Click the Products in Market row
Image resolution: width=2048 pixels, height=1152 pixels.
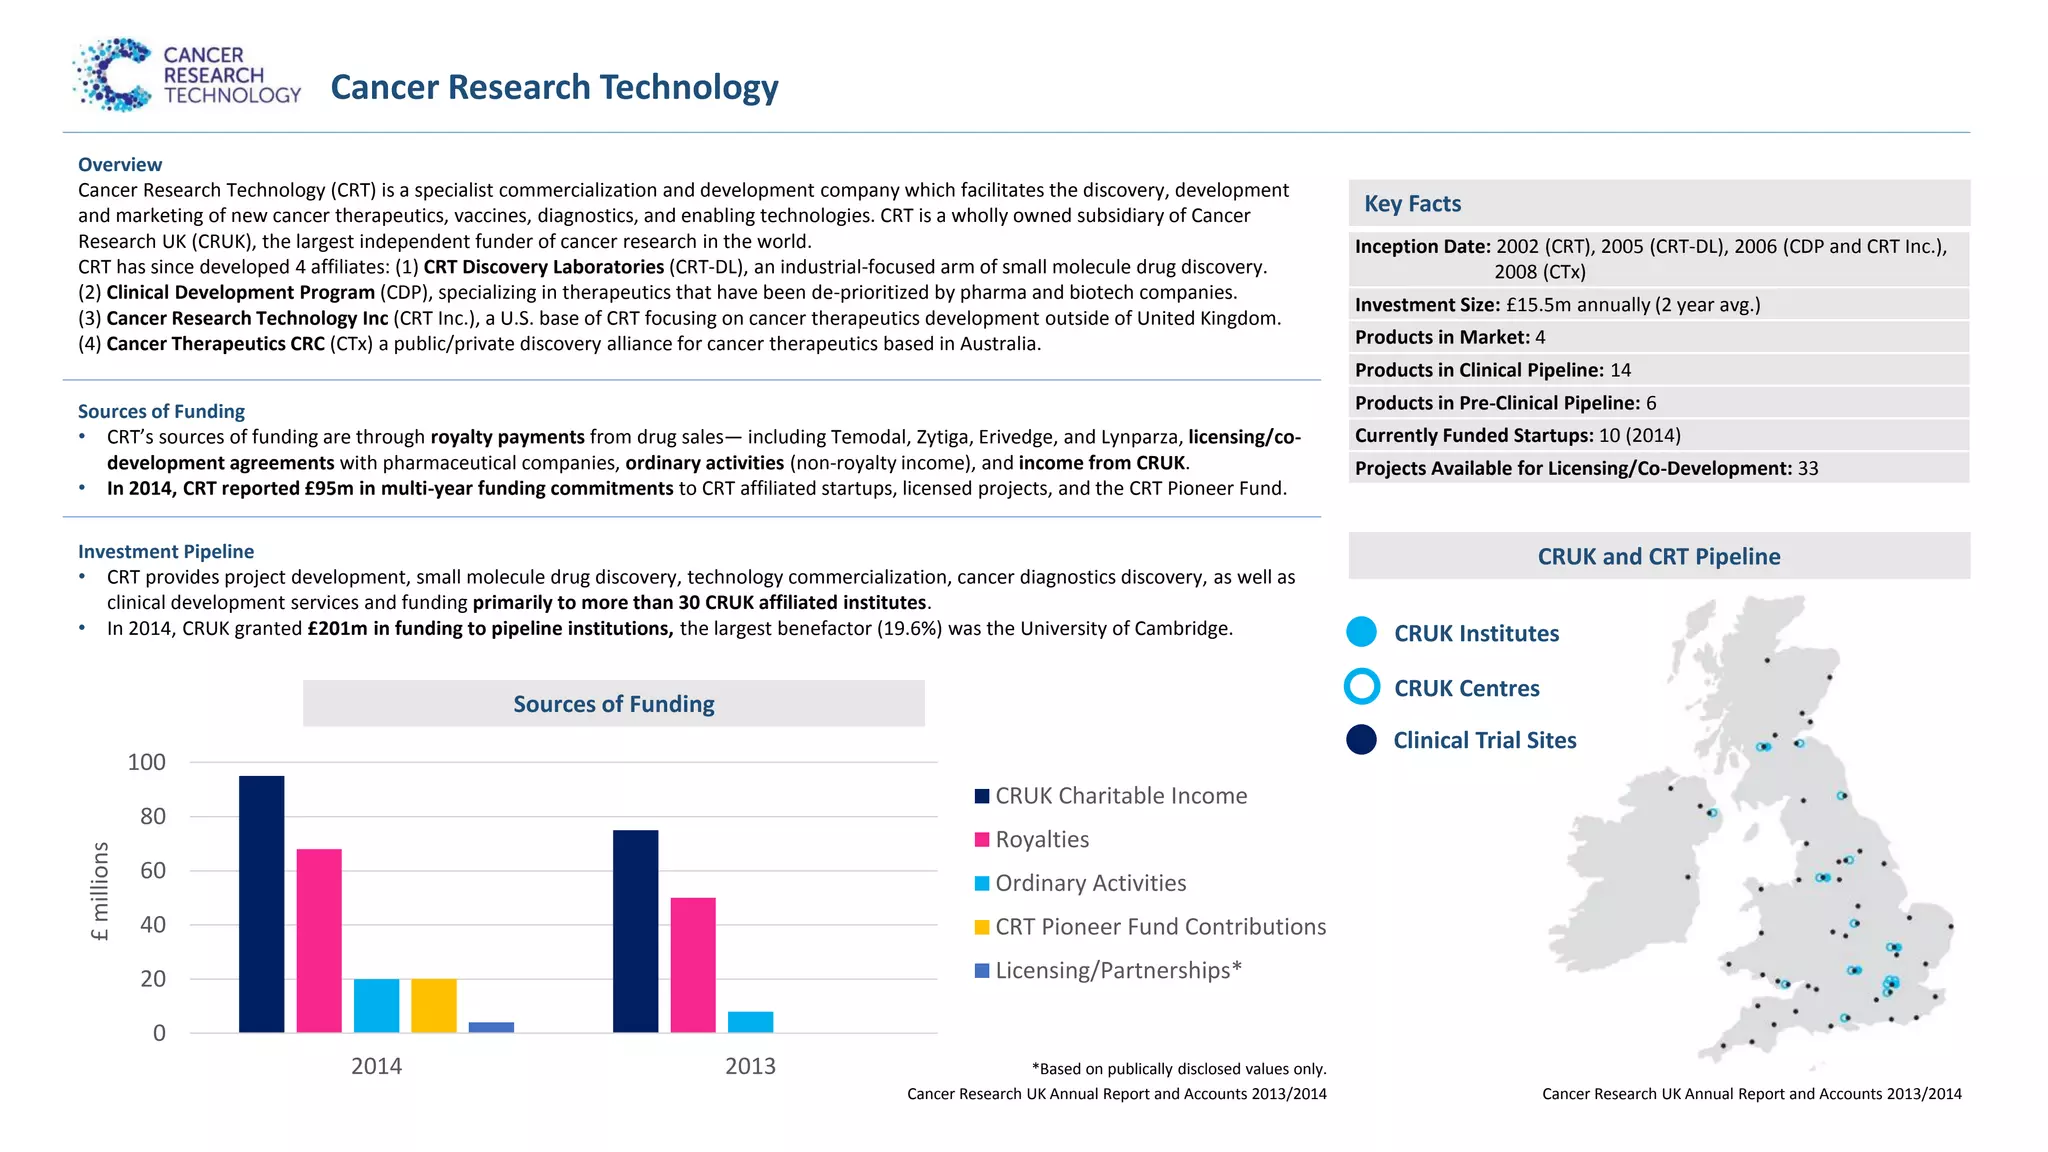click(x=1450, y=337)
